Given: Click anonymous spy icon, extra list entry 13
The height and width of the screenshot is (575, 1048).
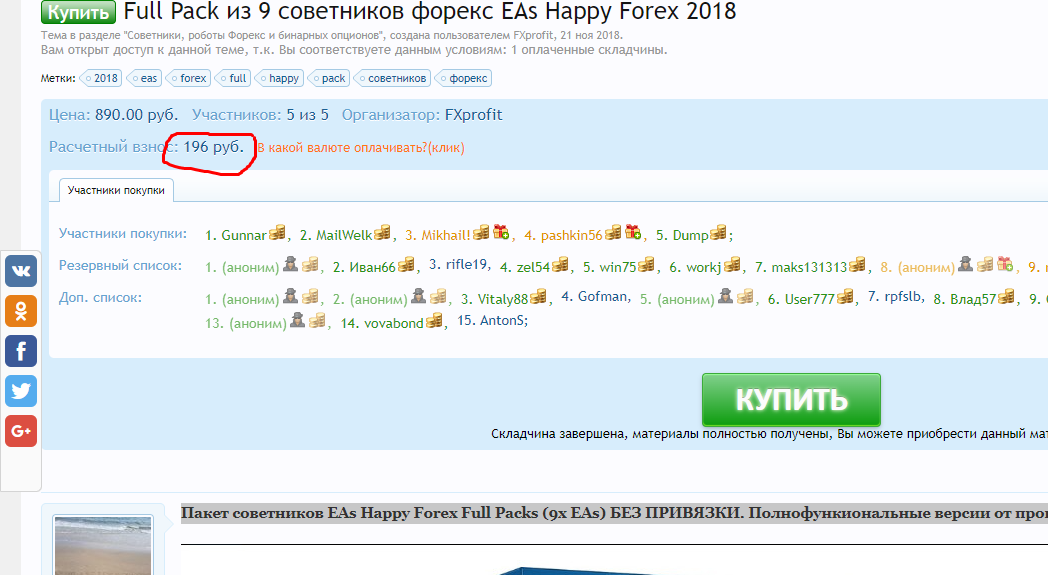Looking at the screenshot, I should pyautogui.click(x=297, y=320).
